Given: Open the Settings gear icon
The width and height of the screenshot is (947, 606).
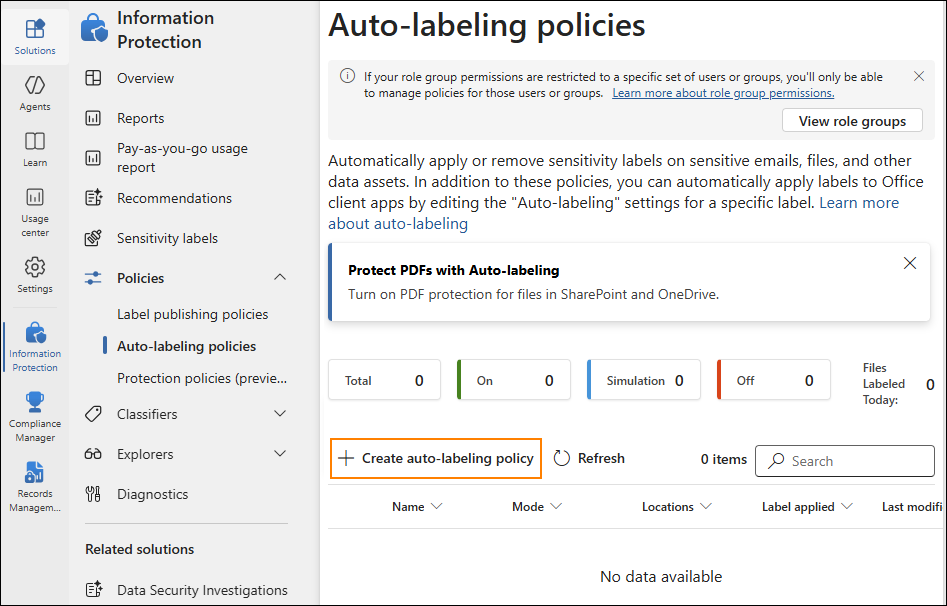Looking at the screenshot, I should pos(35,267).
